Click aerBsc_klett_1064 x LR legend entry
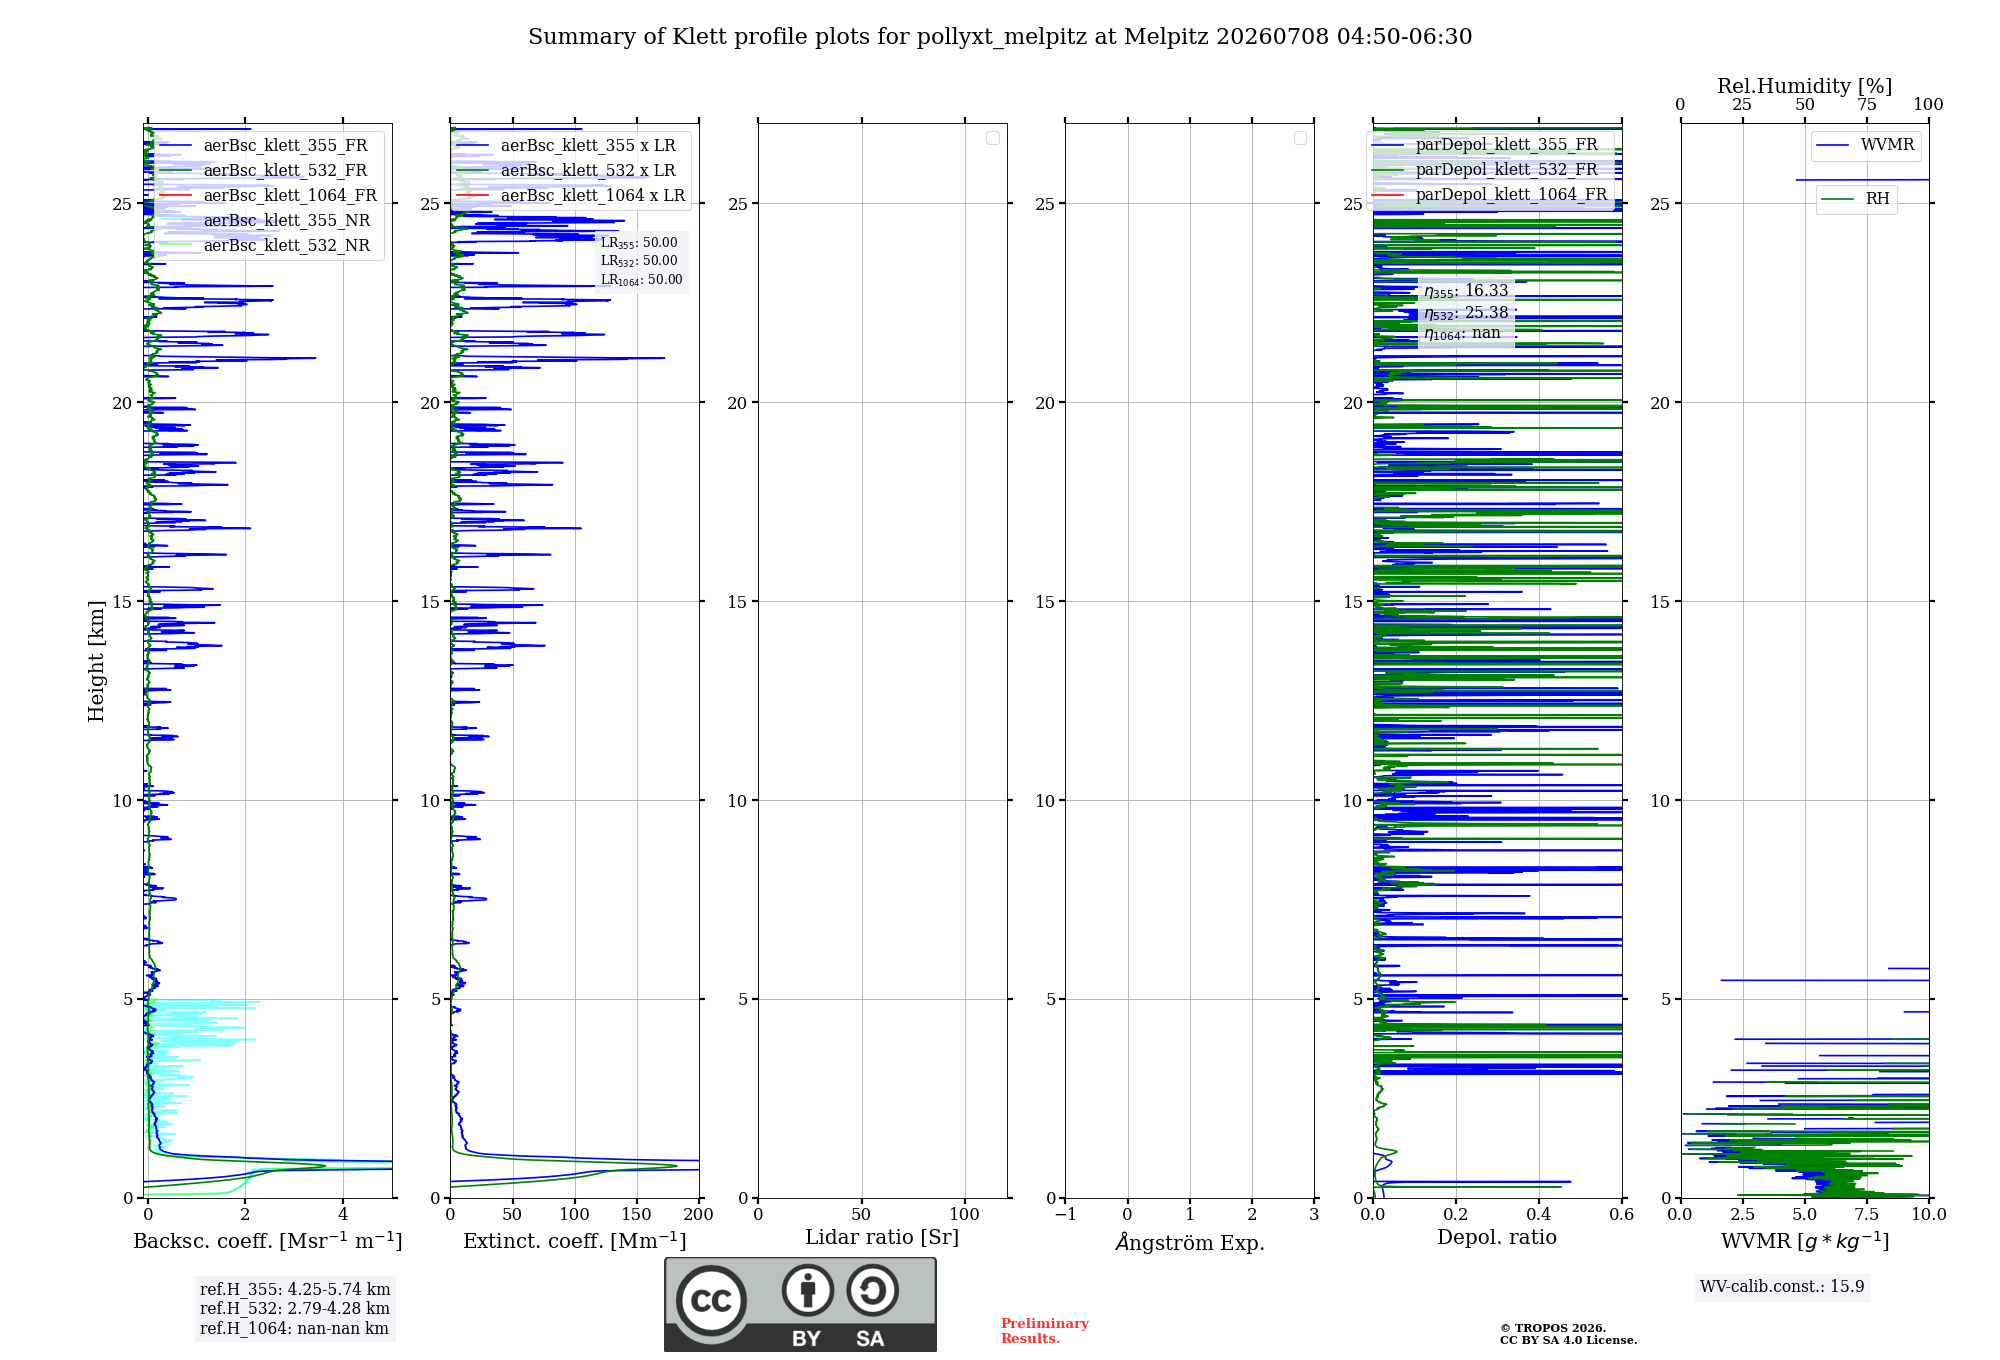This screenshot has height=1360, width=2000. click(x=570, y=195)
